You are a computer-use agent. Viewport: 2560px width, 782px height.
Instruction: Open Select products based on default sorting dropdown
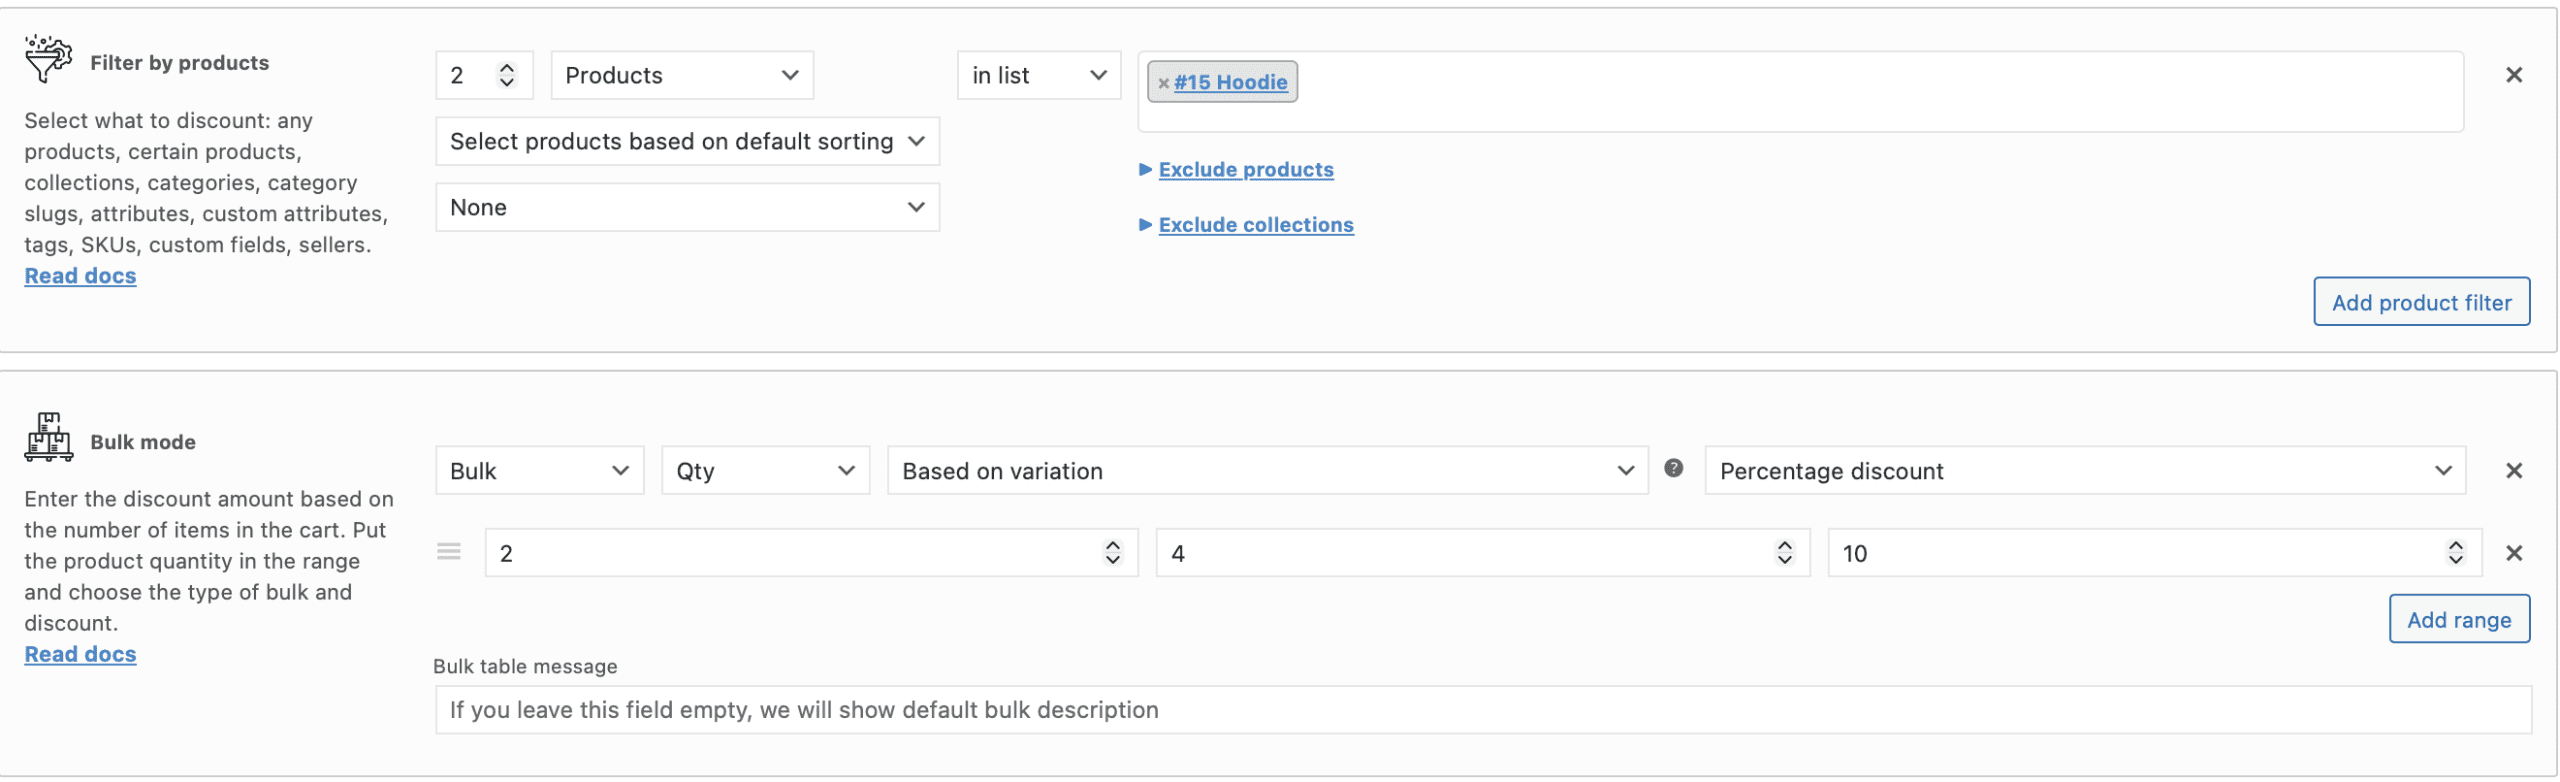[x=687, y=142]
